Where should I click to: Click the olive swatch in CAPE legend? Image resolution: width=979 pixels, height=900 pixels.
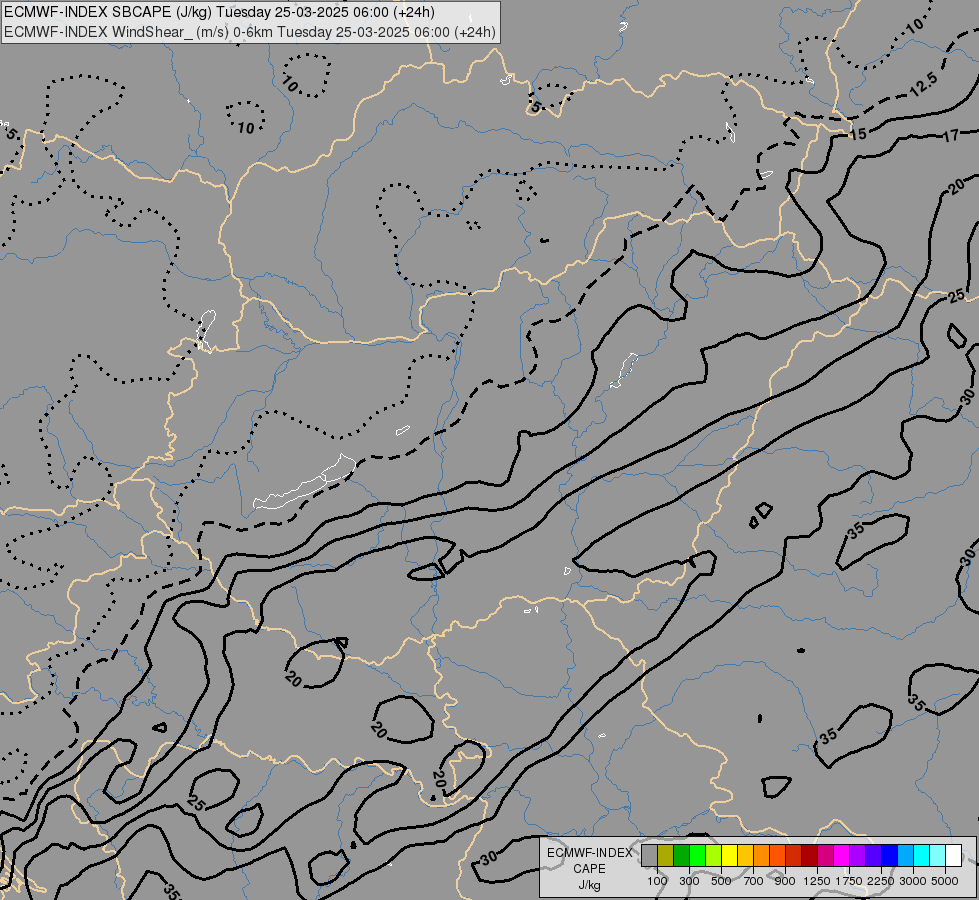666,856
